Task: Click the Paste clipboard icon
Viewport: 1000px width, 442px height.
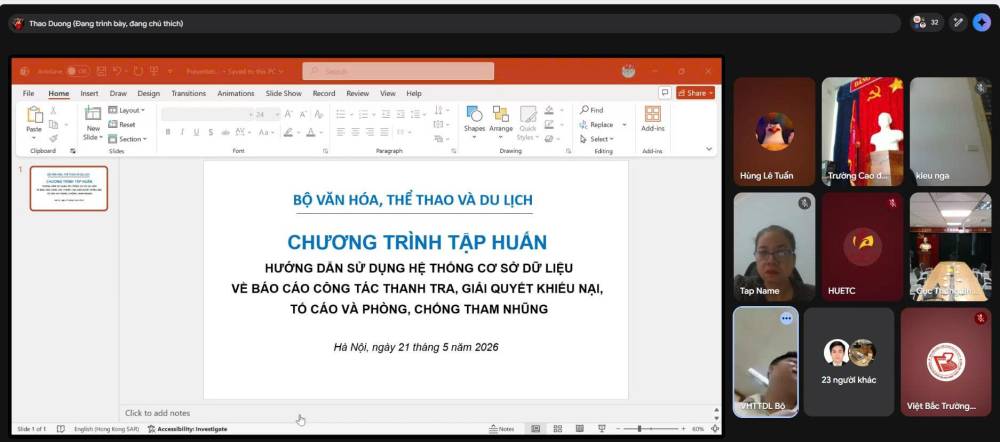Action: coord(34,115)
